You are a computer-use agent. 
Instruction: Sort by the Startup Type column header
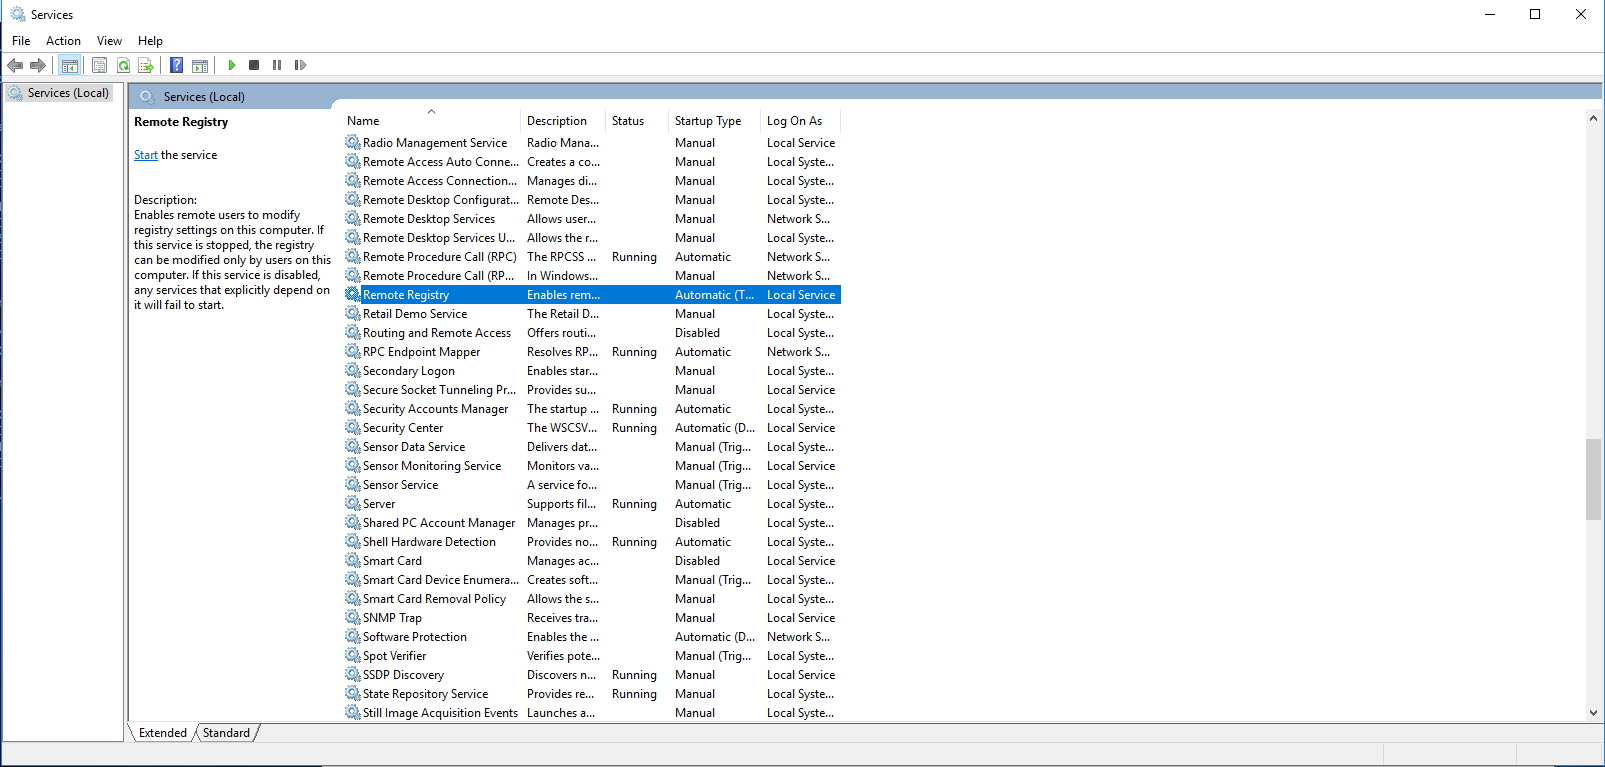[x=708, y=121]
